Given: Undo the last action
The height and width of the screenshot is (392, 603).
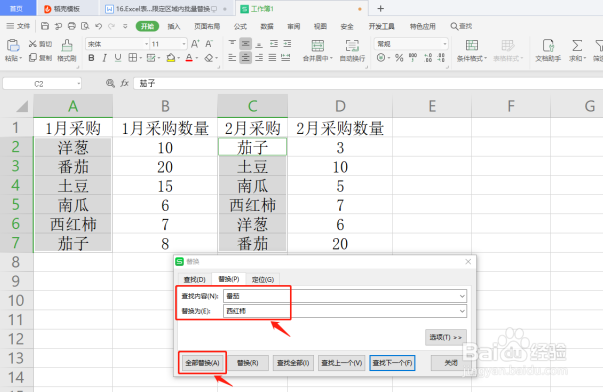Looking at the screenshot, I should (x=98, y=26).
